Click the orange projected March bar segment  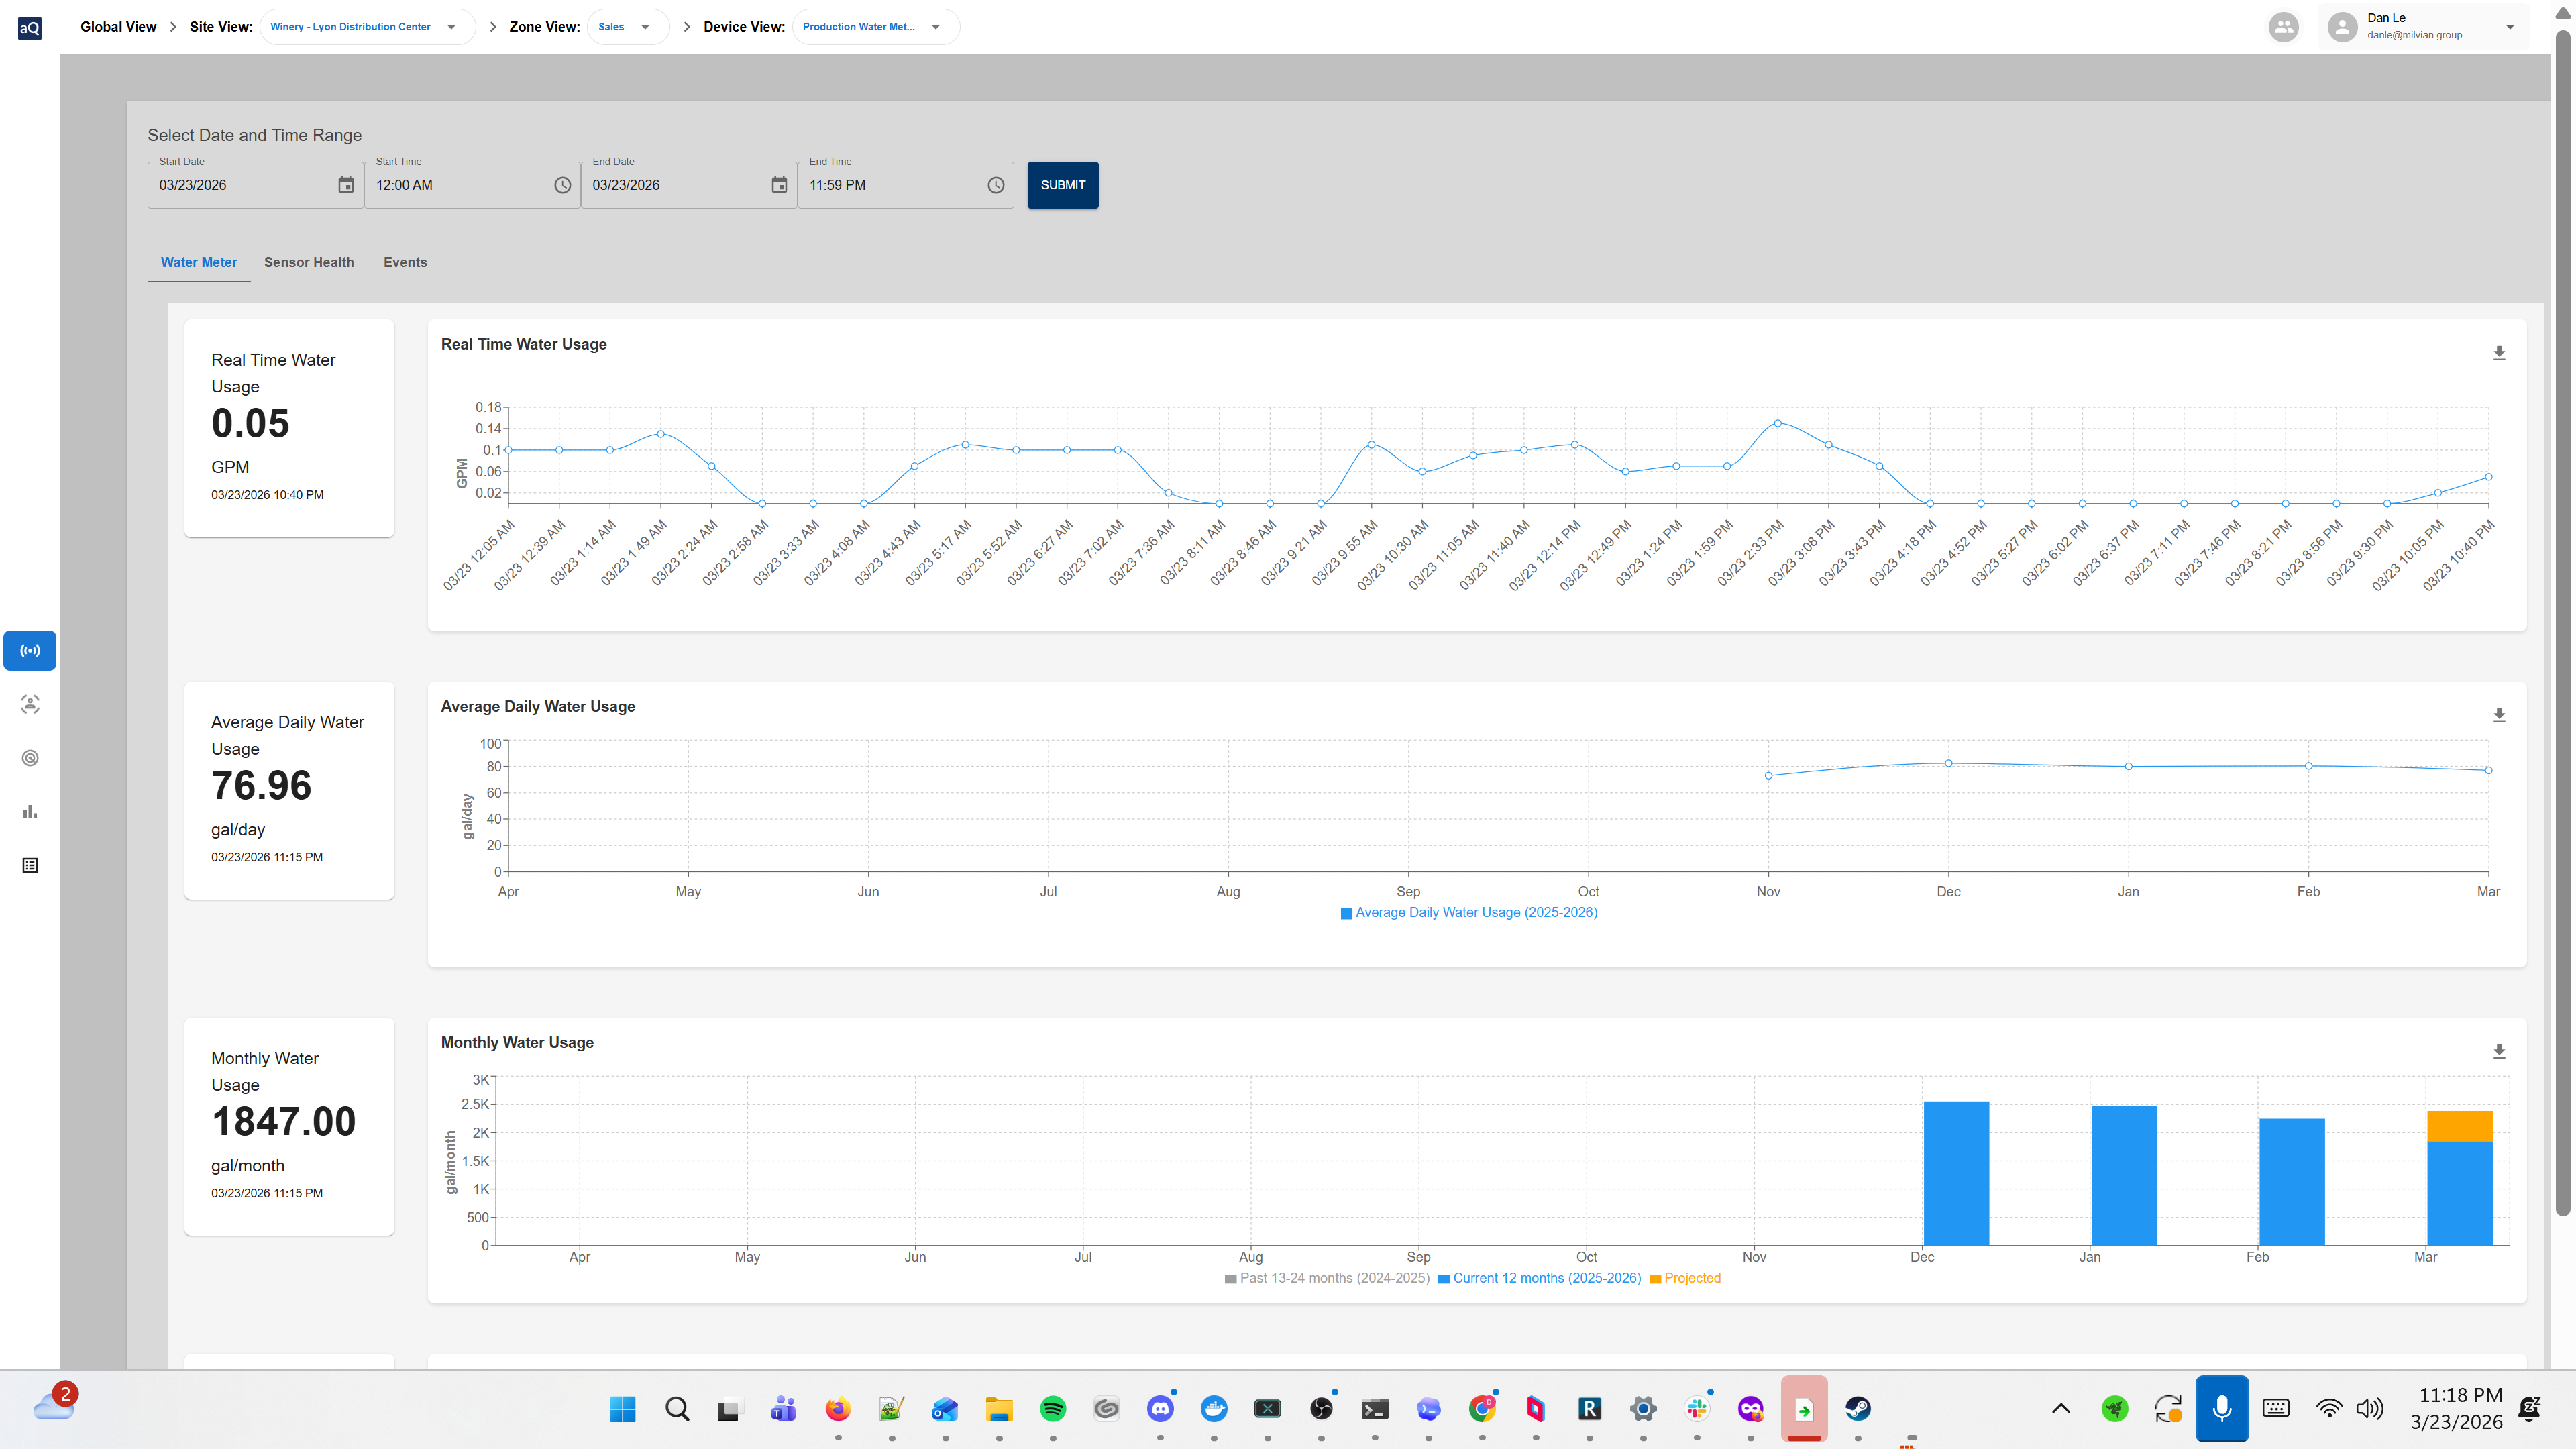tap(2460, 1126)
